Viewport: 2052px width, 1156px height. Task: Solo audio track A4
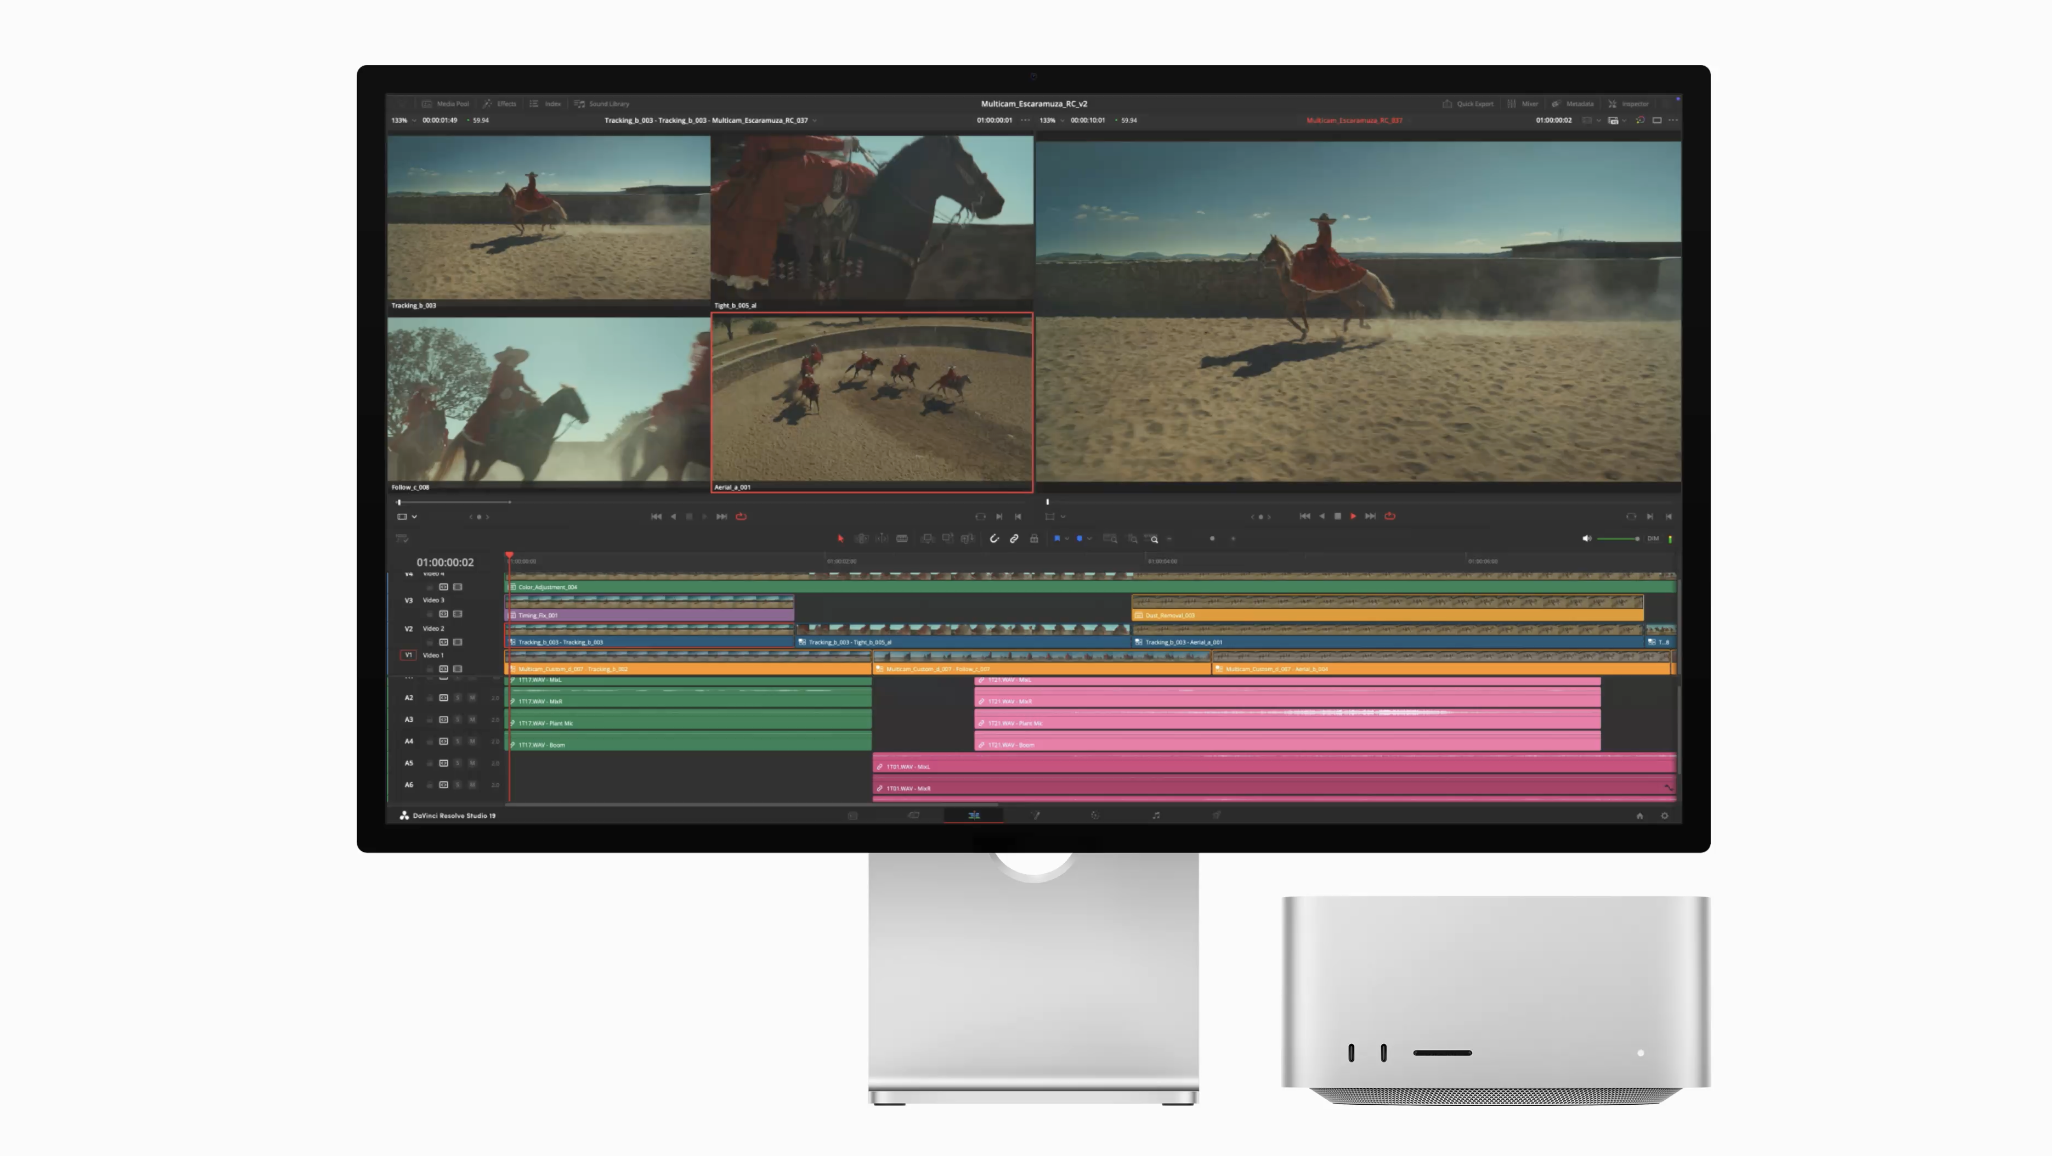[x=458, y=742]
